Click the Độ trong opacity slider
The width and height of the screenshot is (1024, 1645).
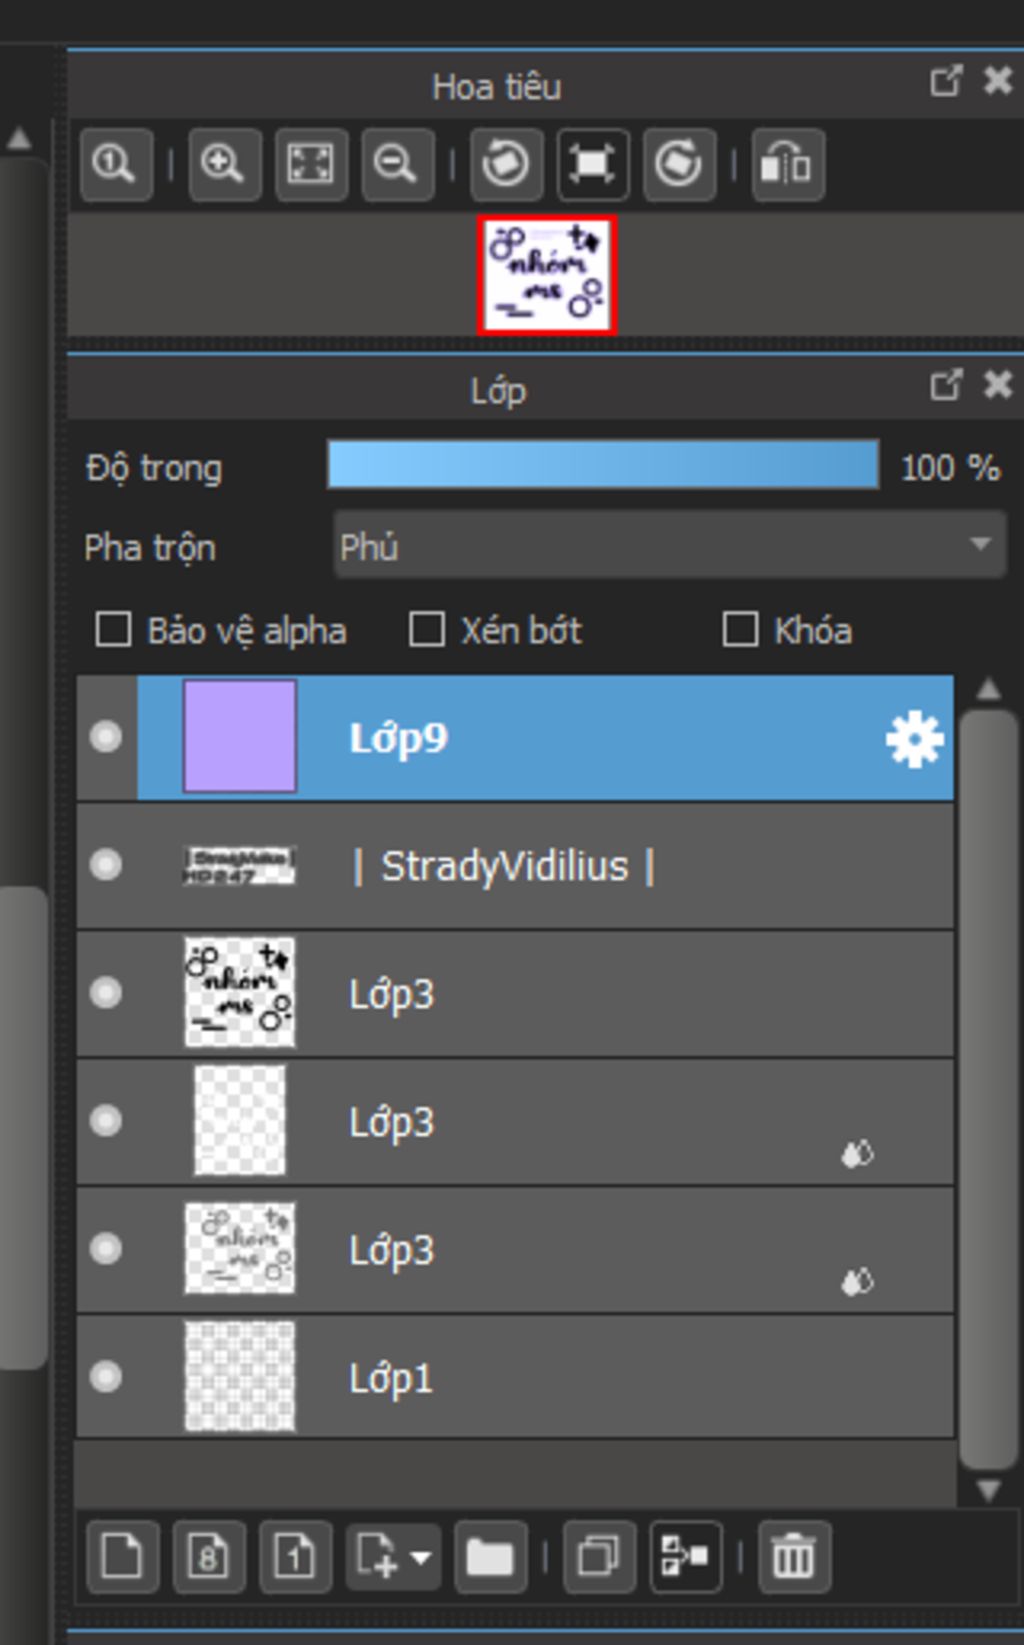[x=603, y=466]
